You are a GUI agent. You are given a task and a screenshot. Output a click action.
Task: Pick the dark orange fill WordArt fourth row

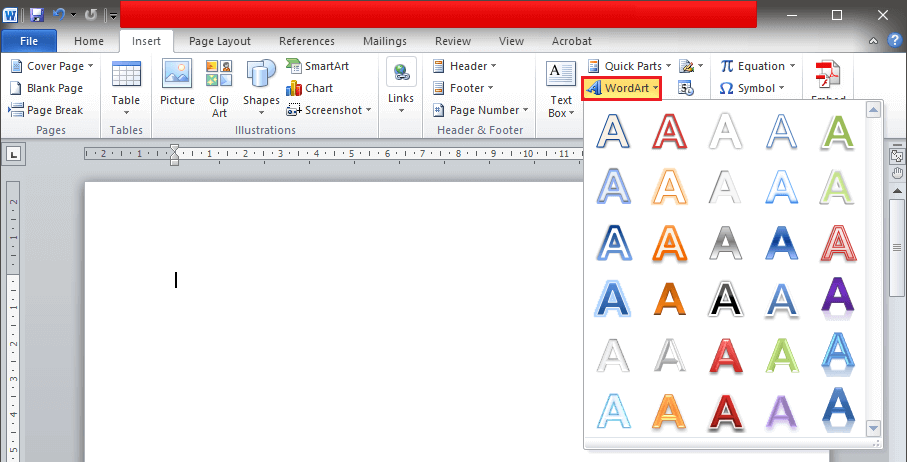pos(669,297)
